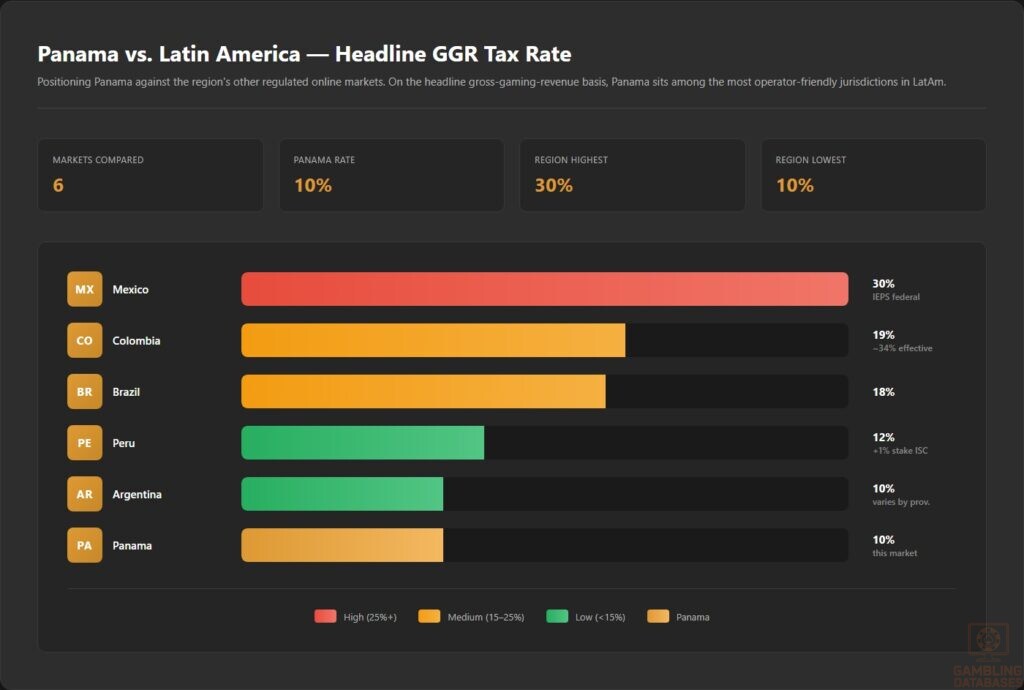Select the red High (25%+) legend swatch
1024x690 pixels.
pos(325,616)
